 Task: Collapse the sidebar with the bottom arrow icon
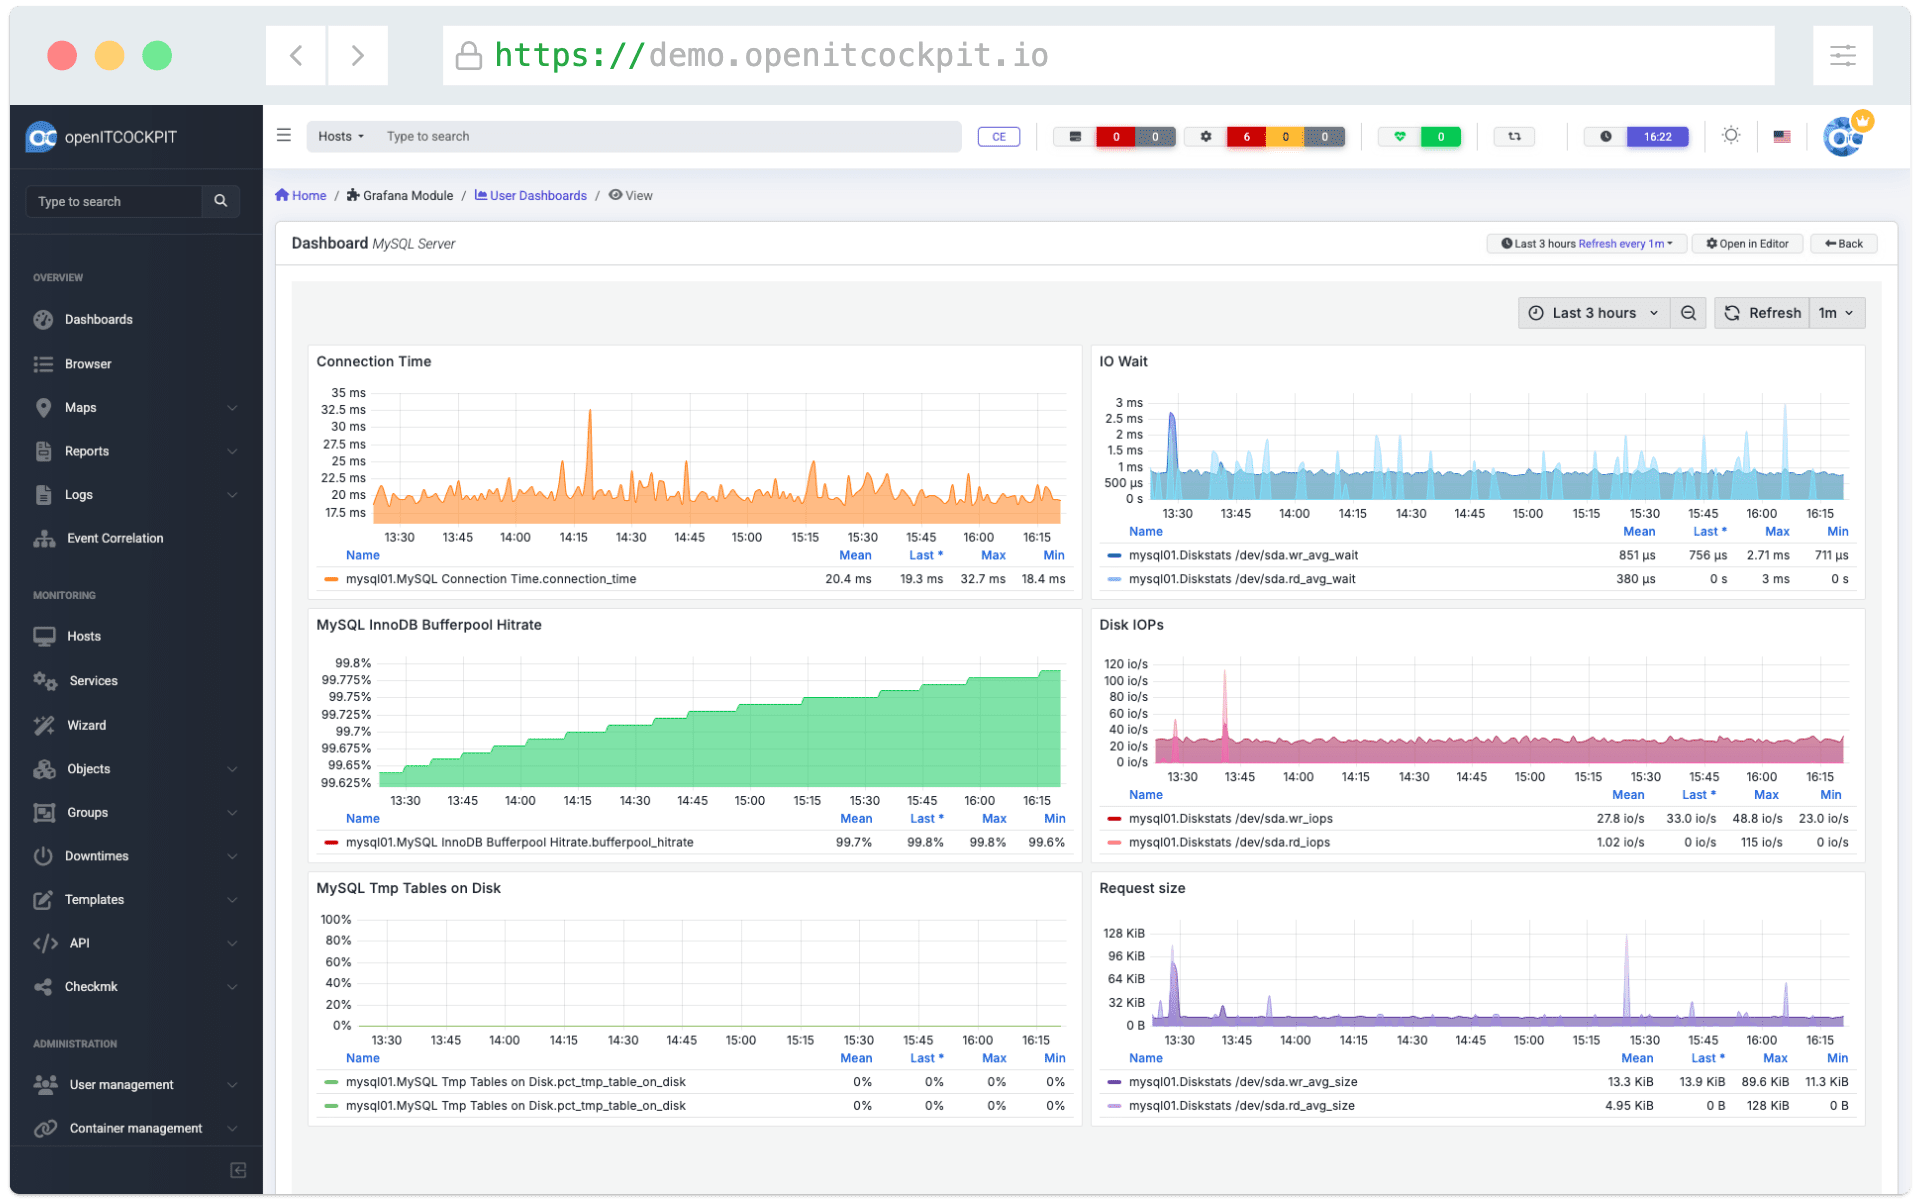tap(238, 1170)
